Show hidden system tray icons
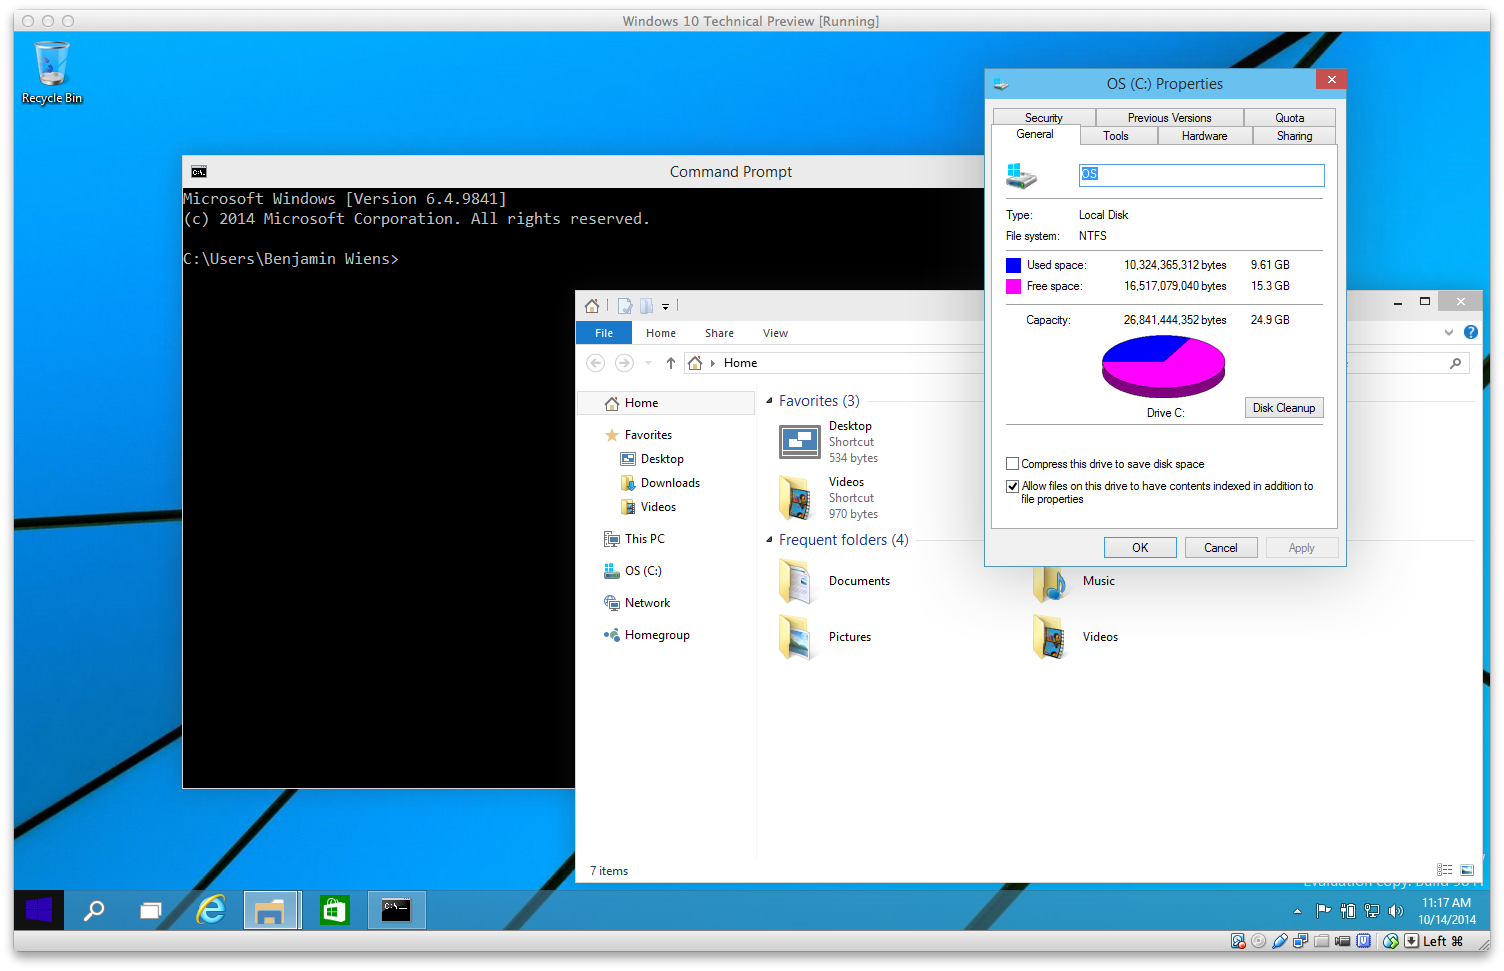This screenshot has width=1504, height=971. pyautogui.click(x=1297, y=911)
